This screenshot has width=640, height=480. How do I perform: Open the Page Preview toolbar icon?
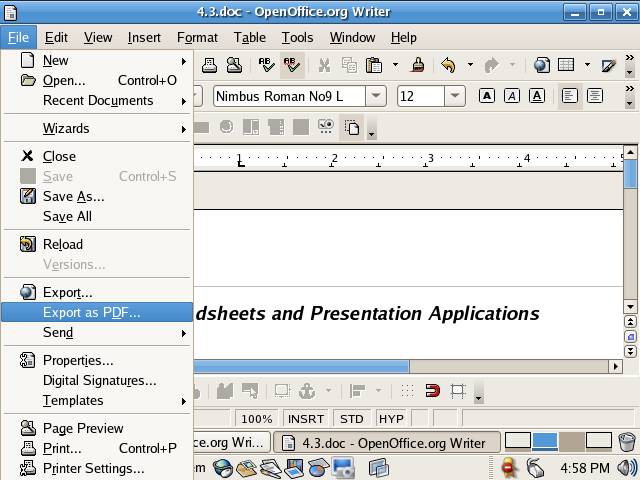(x=234, y=66)
